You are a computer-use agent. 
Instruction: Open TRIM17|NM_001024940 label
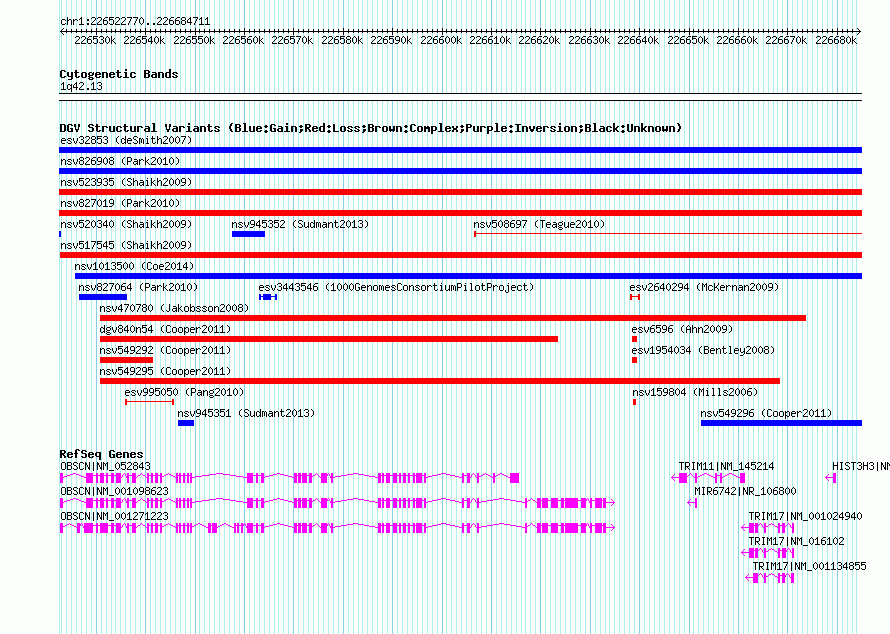805,516
